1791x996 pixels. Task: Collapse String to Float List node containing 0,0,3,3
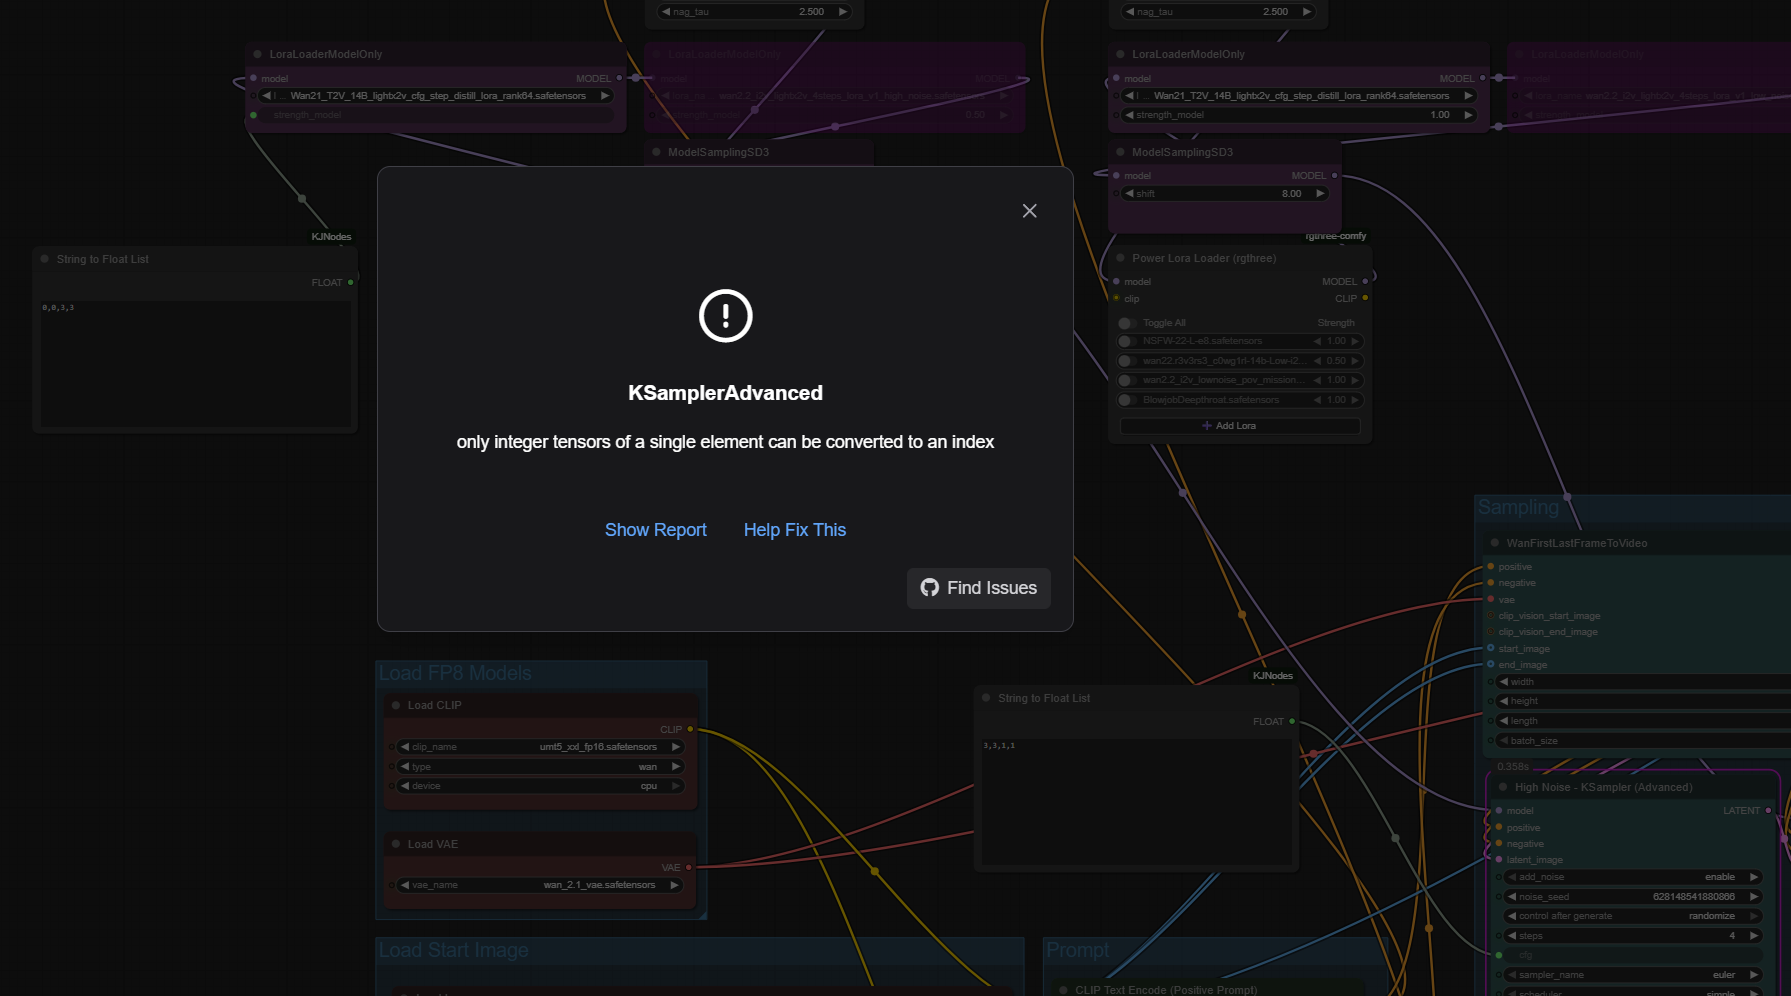[45, 259]
